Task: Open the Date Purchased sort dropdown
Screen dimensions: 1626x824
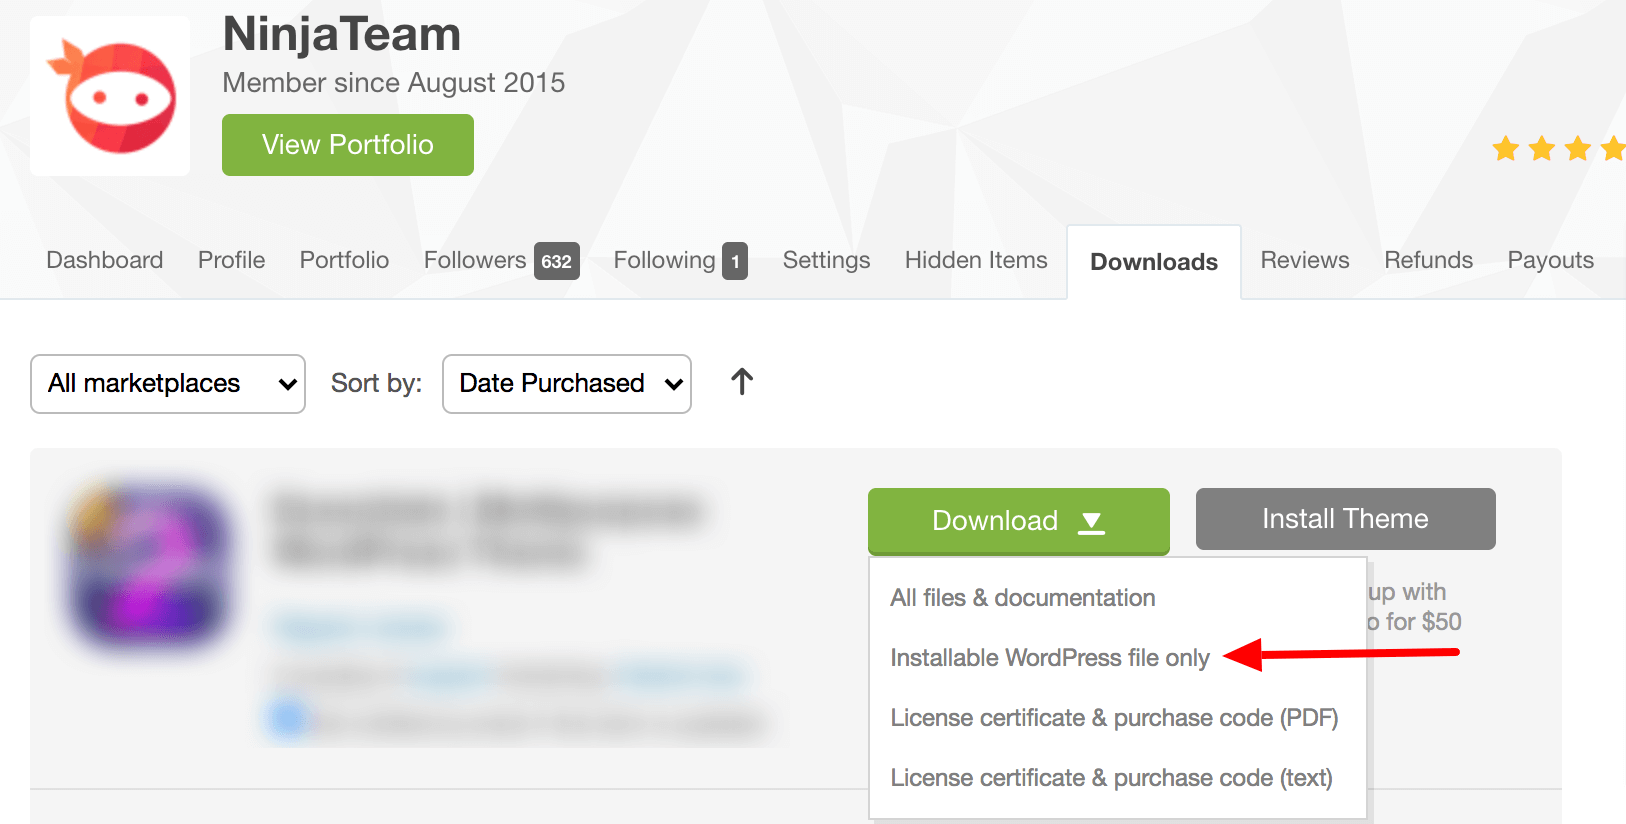Action: click(567, 384)
